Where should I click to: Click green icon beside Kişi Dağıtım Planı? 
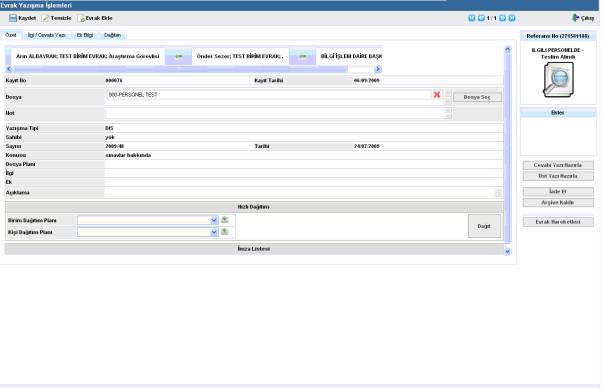(225, 232)
